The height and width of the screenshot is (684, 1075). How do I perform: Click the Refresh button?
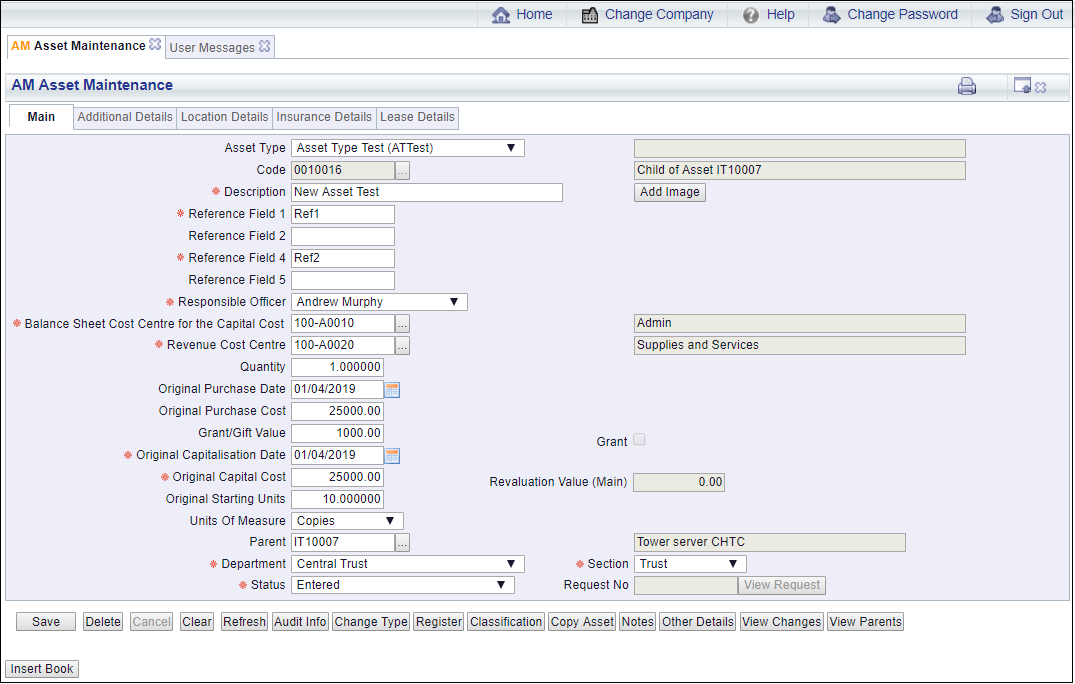click(244, 622)
